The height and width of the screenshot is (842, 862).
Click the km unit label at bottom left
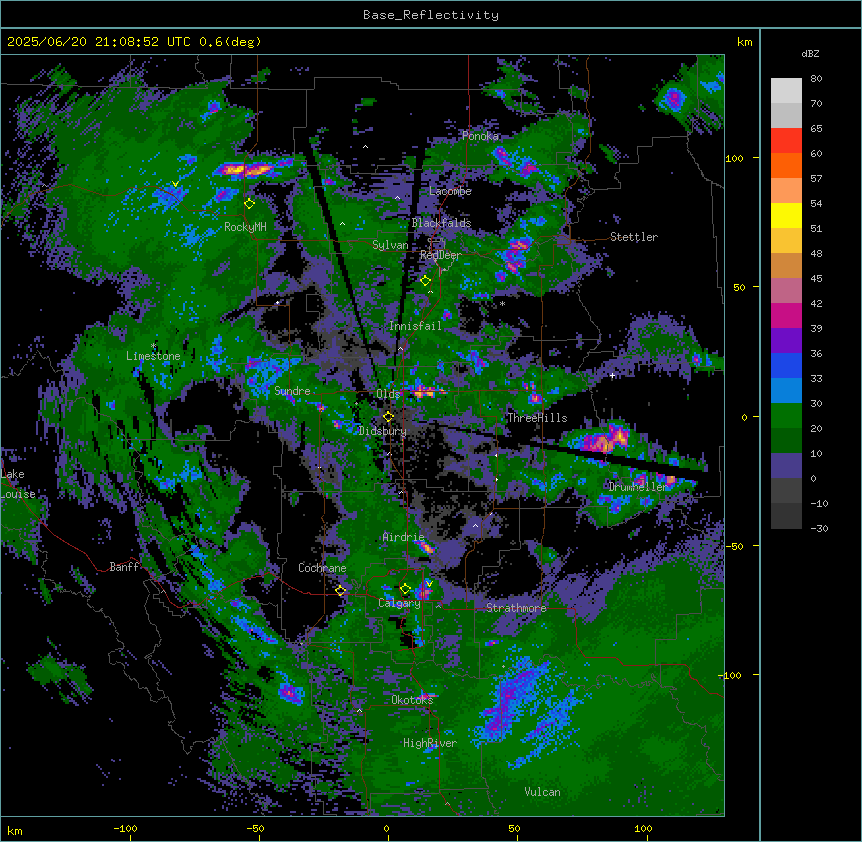[x=15, y=830]
